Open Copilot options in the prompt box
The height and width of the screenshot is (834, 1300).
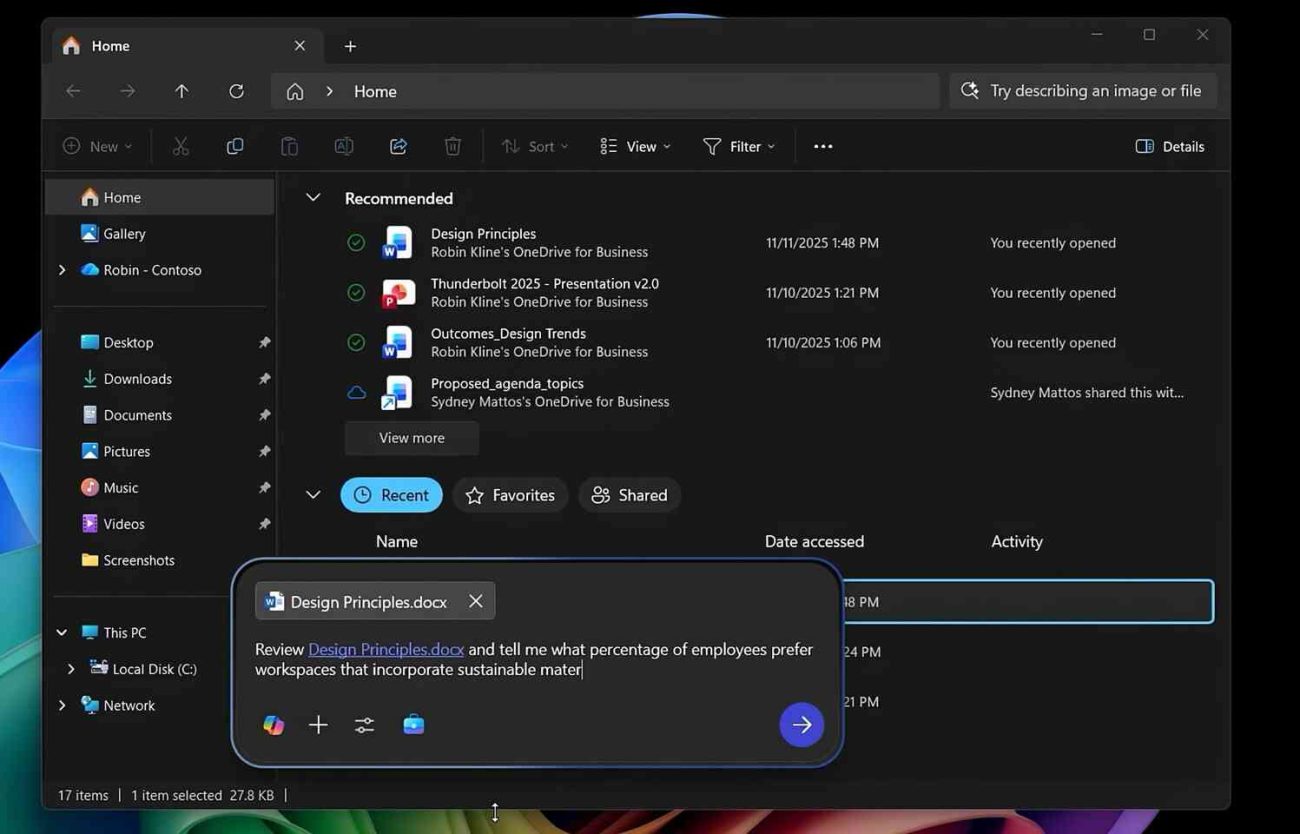(273, 724)
